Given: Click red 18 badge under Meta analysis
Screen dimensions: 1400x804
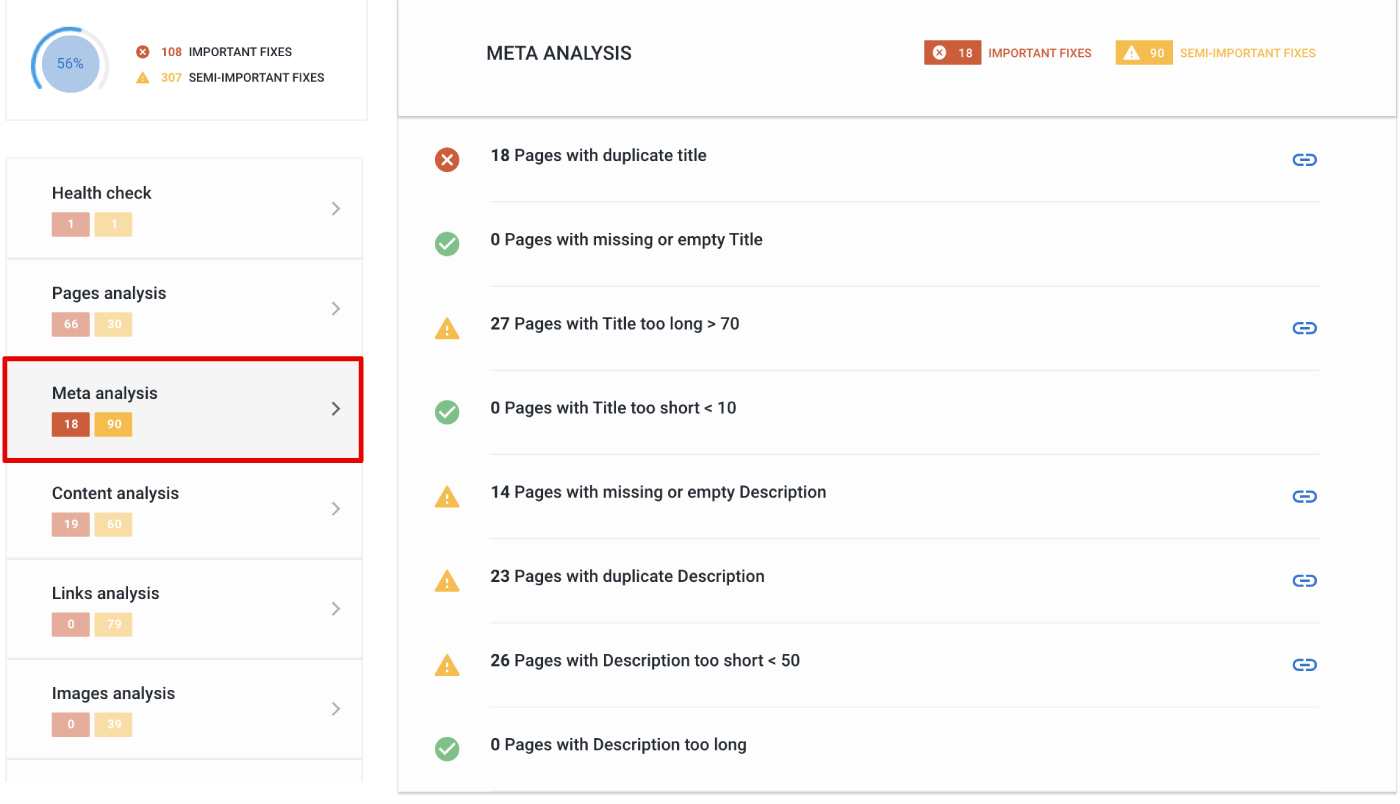Looking at the screenshot, I should tap(71, 424).
